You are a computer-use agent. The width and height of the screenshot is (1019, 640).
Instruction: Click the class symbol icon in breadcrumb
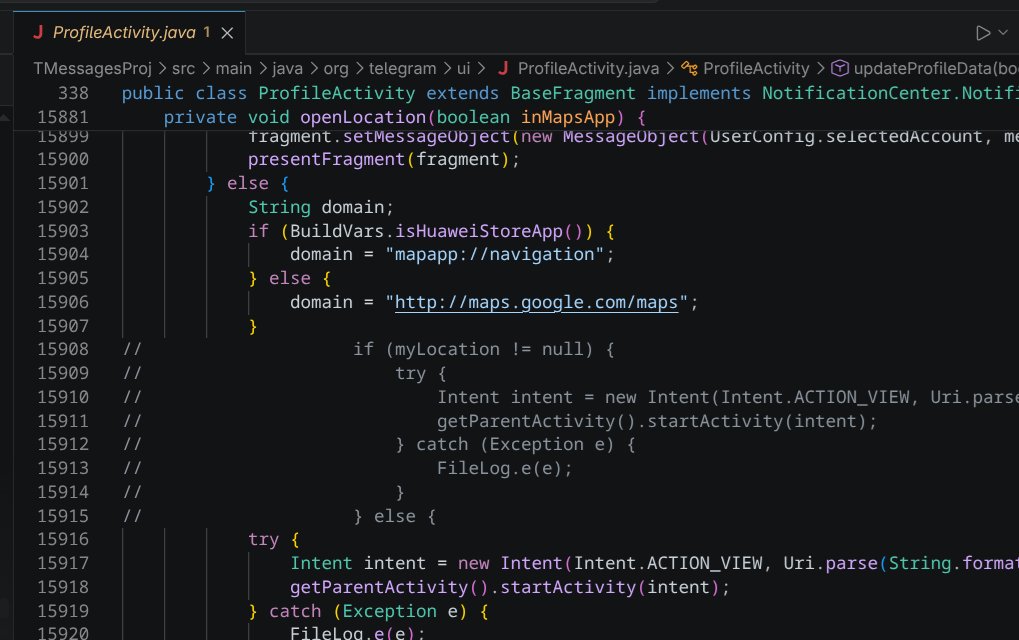689,68
